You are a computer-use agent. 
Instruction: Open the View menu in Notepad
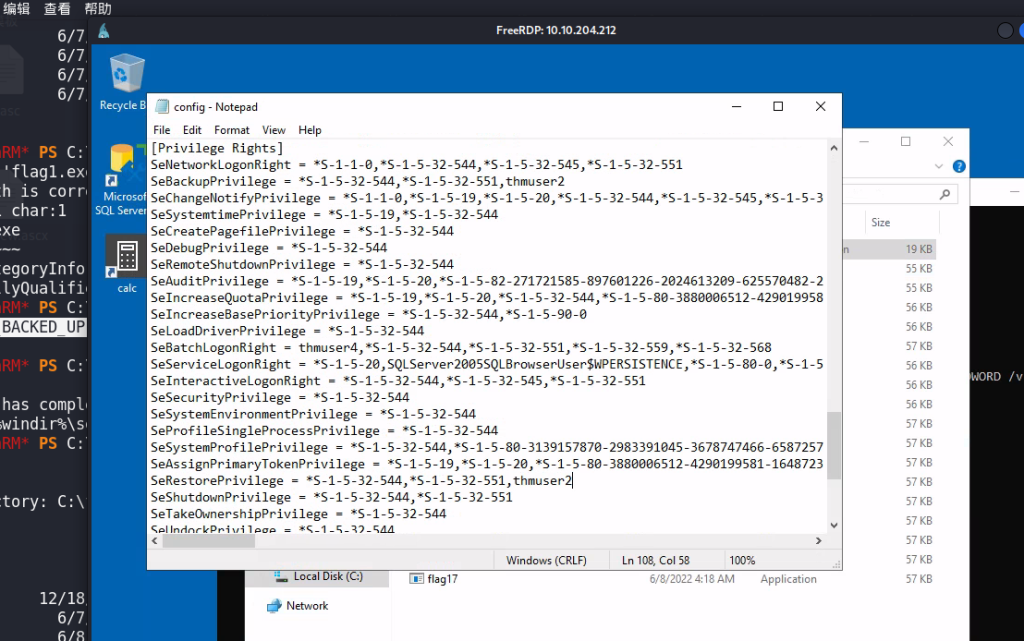274,130
